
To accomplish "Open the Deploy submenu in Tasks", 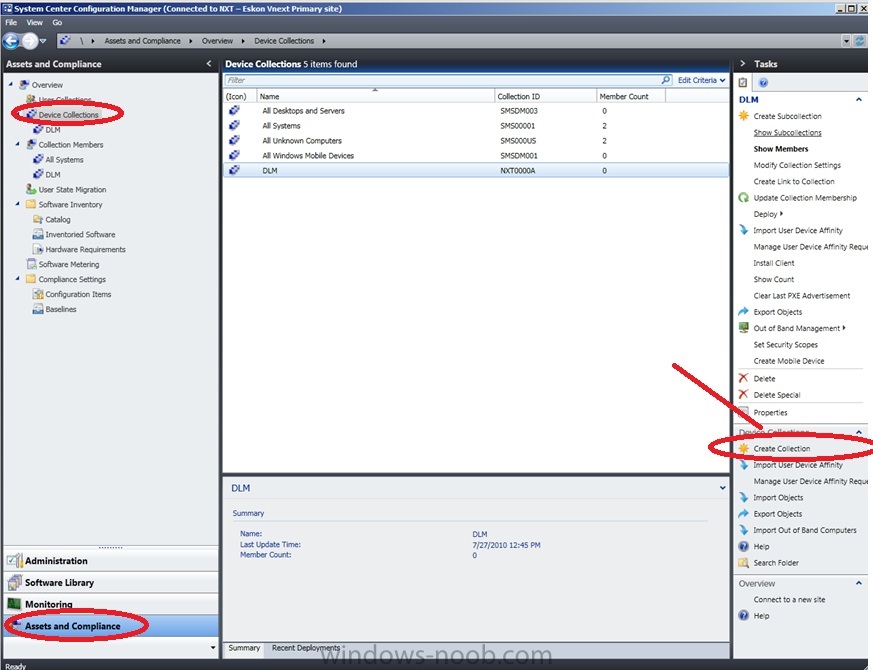I will tap(768, 214).
